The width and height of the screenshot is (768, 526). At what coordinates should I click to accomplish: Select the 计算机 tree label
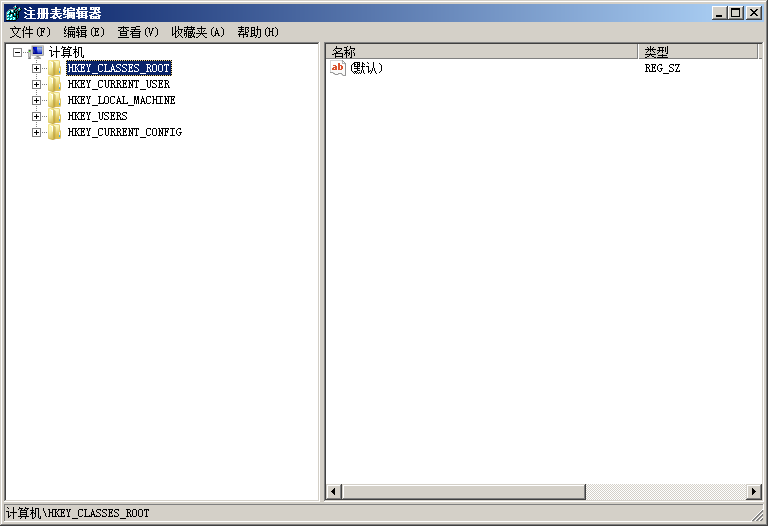point(66,52)
